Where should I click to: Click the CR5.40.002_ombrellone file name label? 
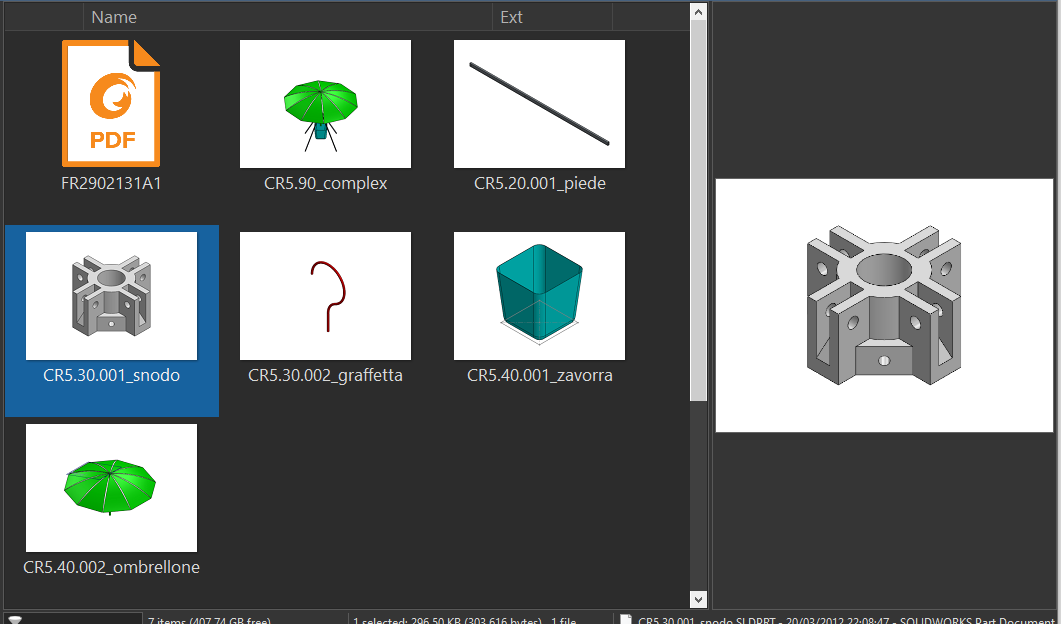point(111,567)
